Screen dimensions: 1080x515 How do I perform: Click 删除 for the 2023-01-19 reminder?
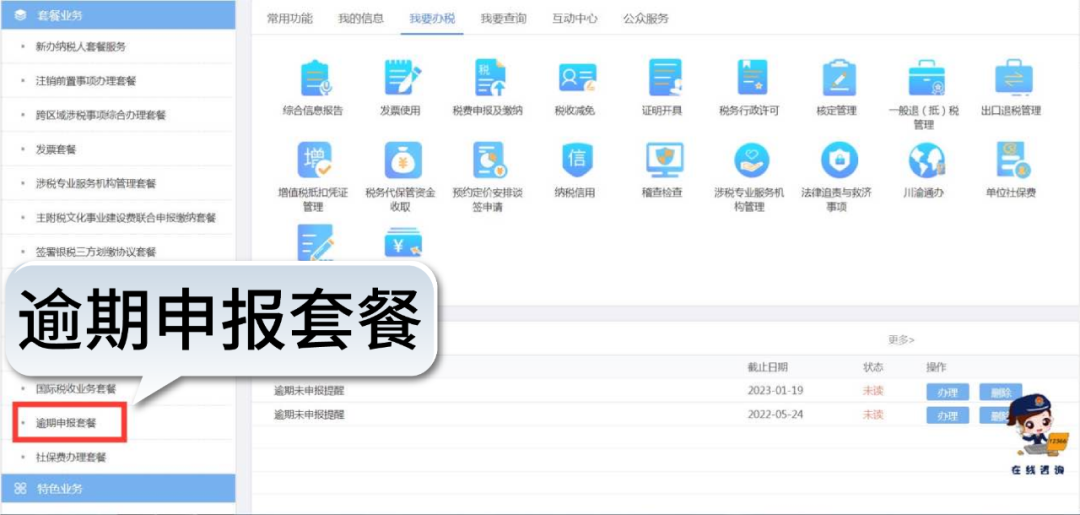(x=1001, y=392)
